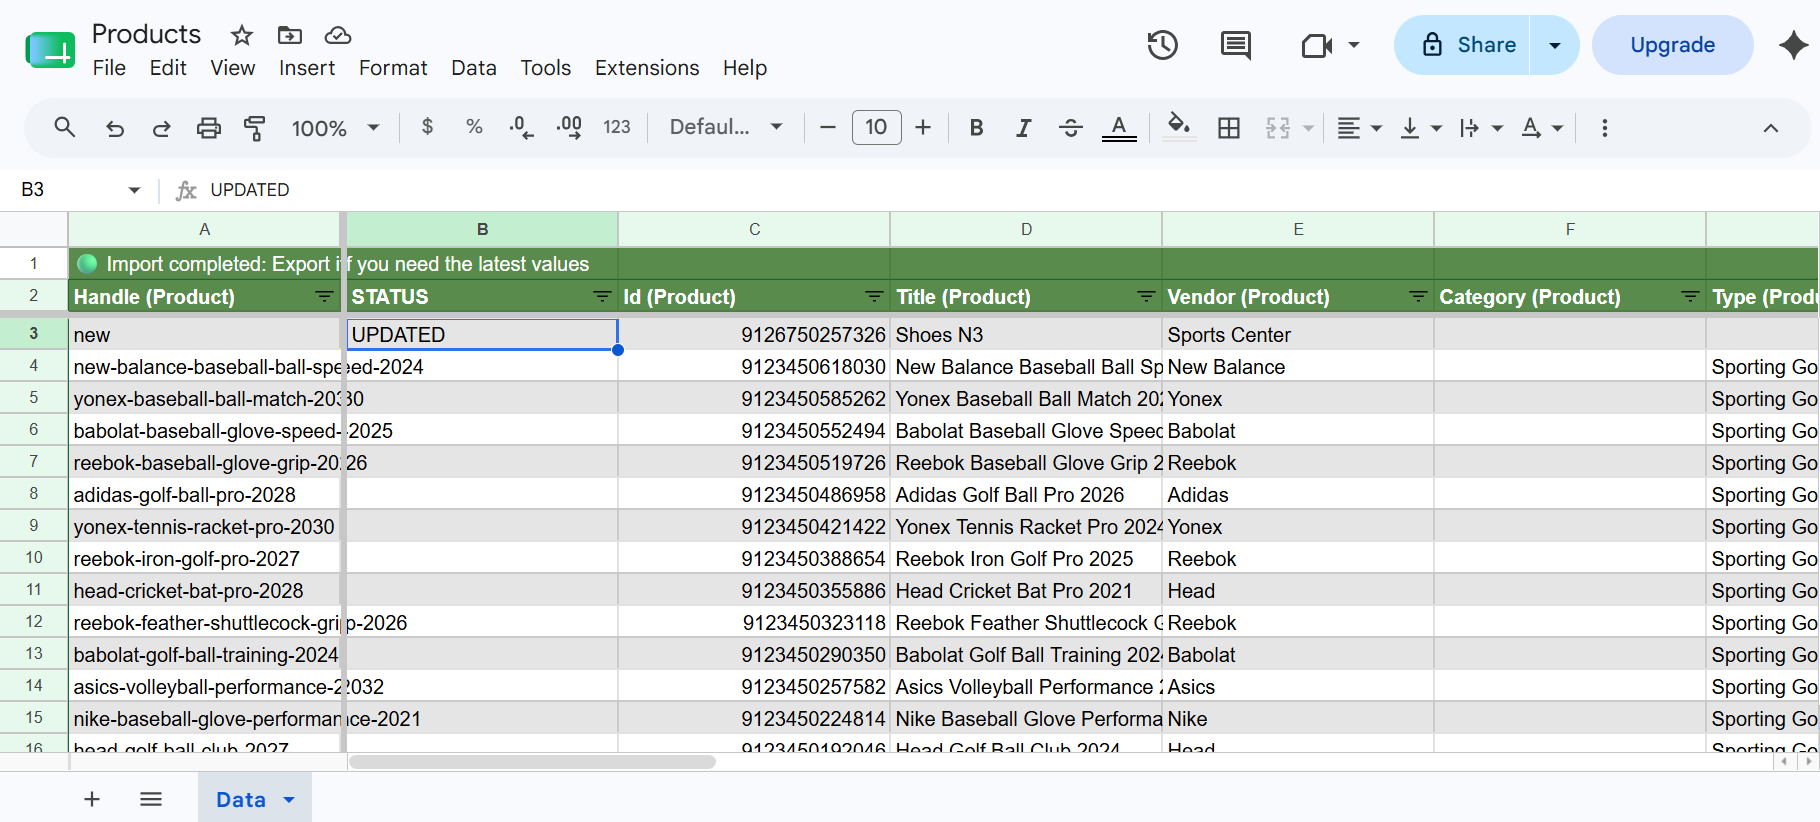This screenshot has height=822, width=1820.
Task: Decrease decimal places
Action: point(521,127)
